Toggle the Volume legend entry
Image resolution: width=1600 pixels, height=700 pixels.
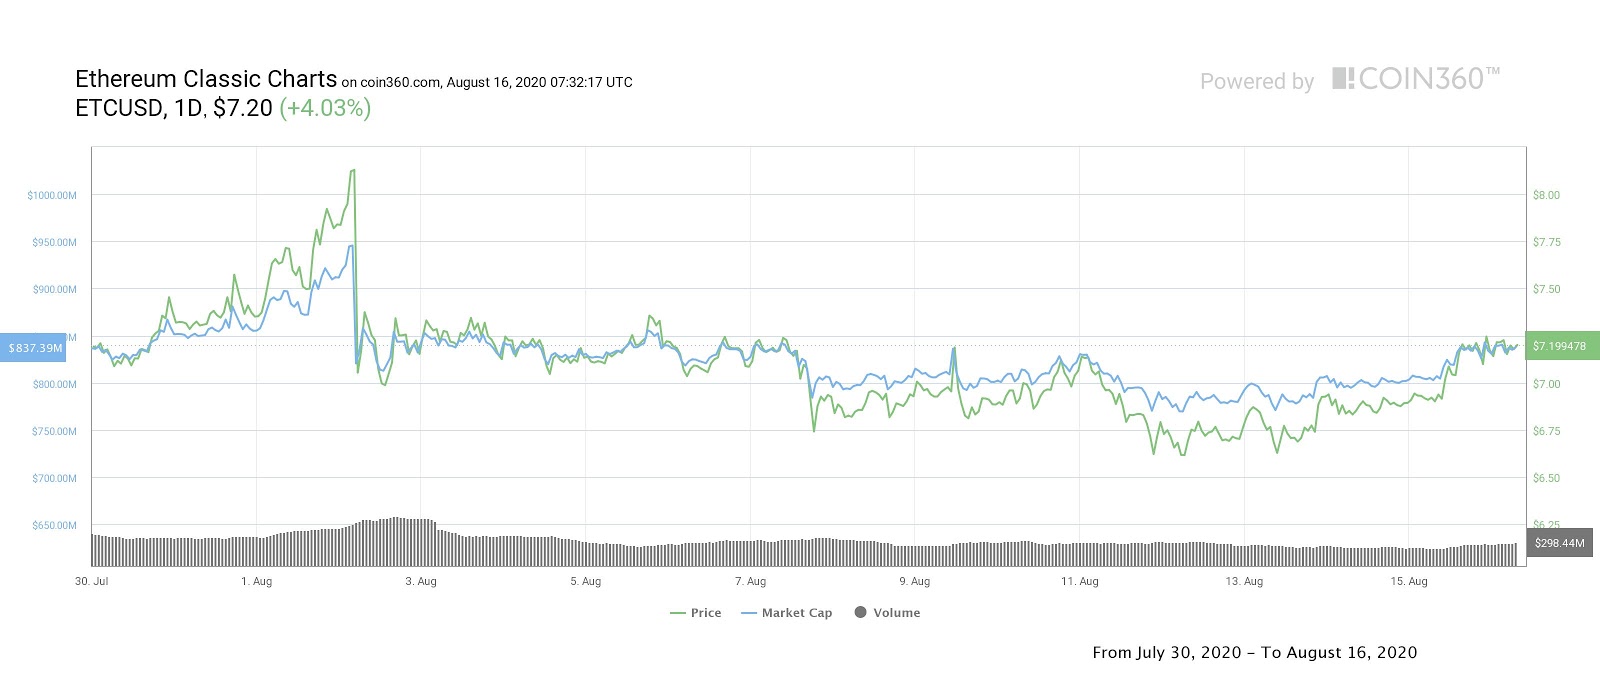click(887, 613)
